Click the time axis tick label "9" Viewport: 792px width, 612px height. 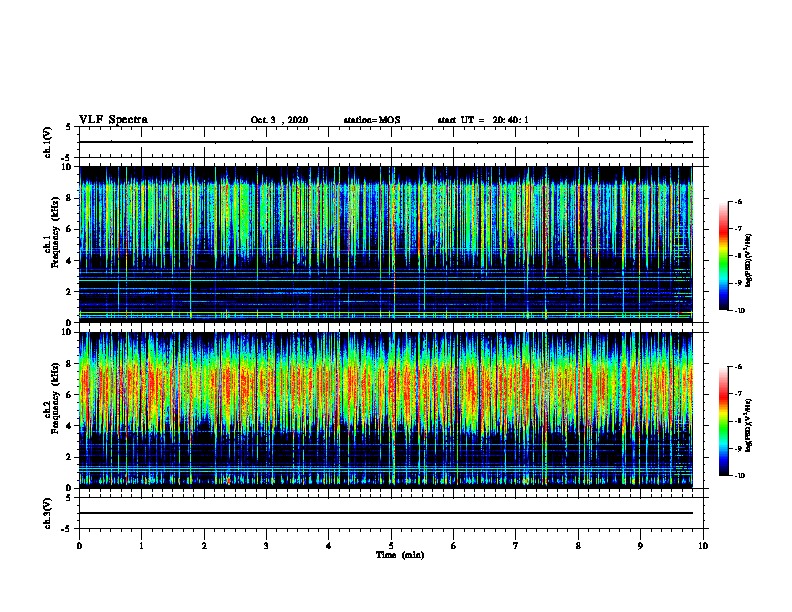click(x=640, y=546)
